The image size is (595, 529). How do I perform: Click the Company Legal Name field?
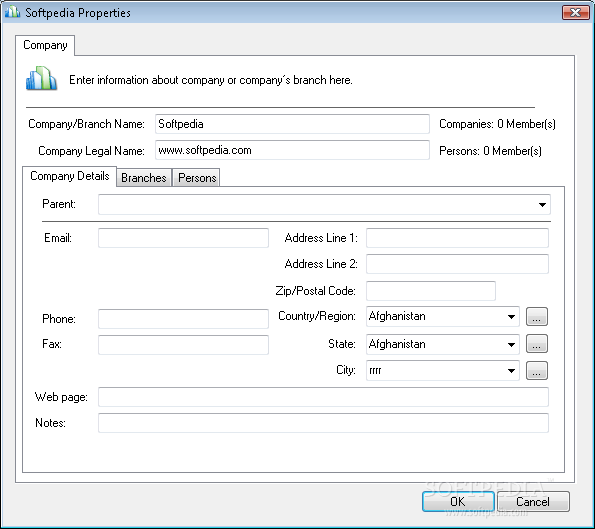click(x=292, y=150)
